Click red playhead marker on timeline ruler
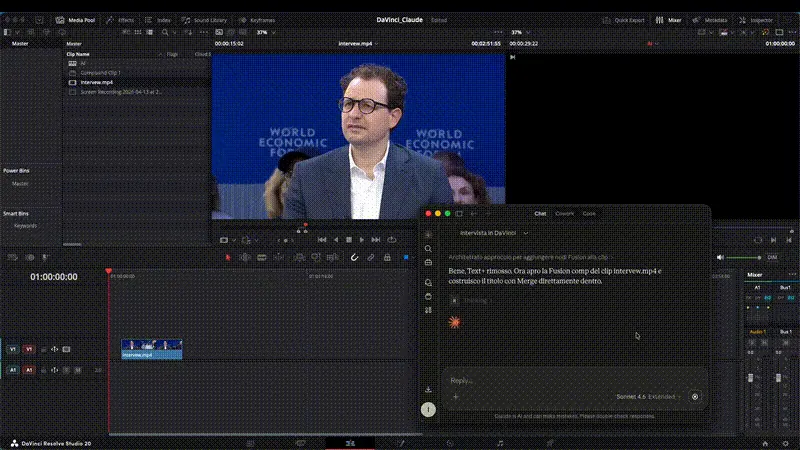 (x=108, y=271)
